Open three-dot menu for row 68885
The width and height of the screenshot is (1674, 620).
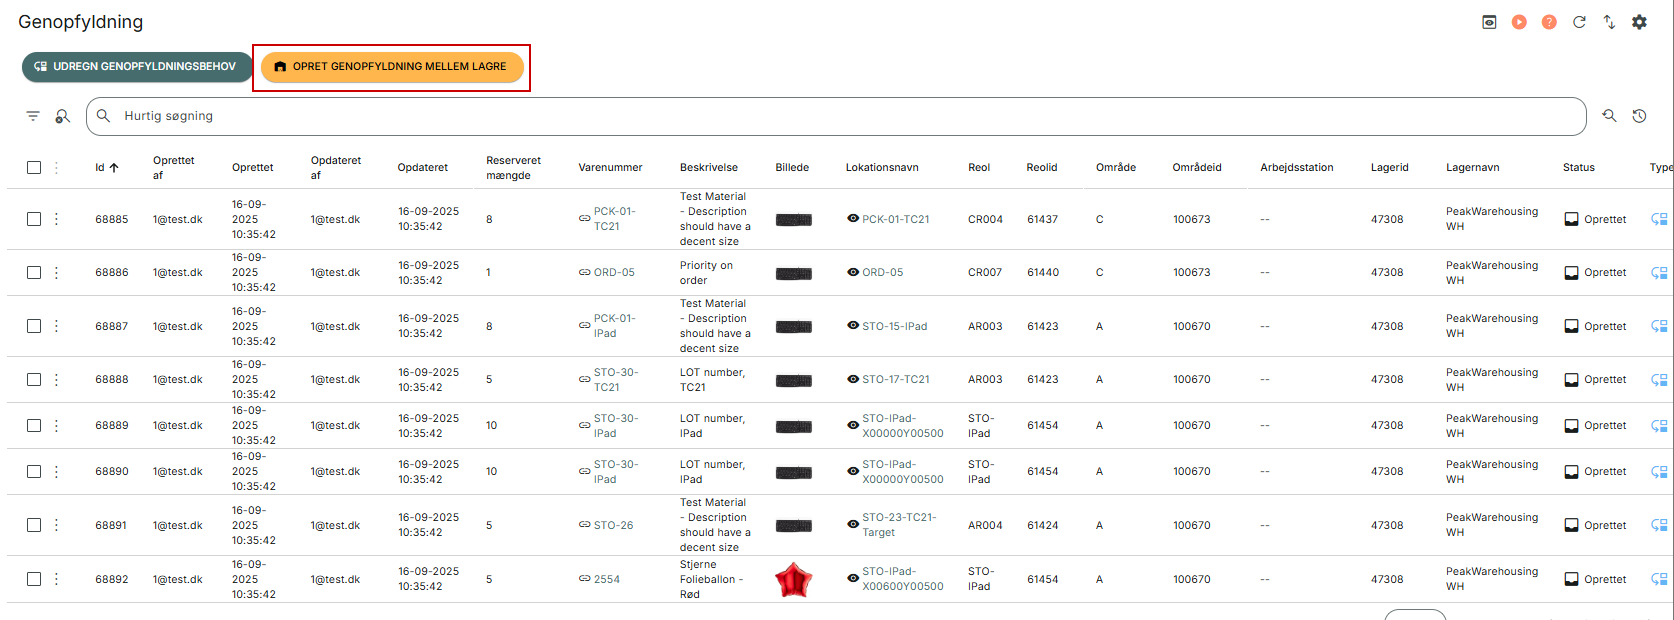[x=56, y=219]
